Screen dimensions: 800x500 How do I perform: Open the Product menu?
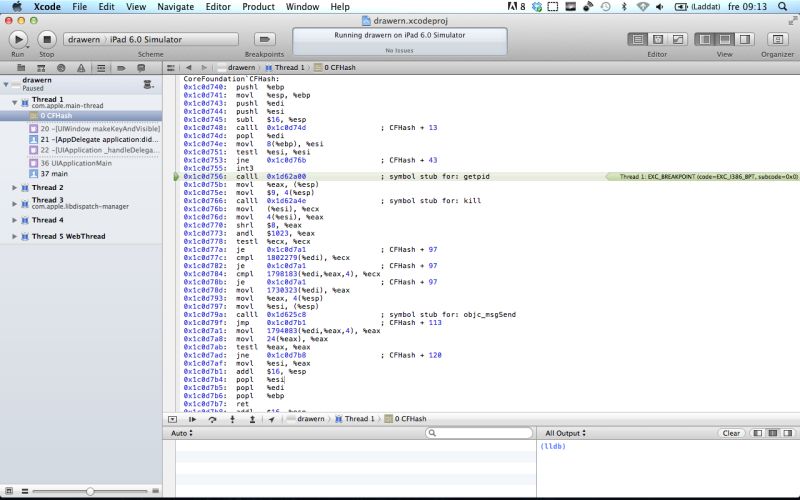(x=258, y=7)
